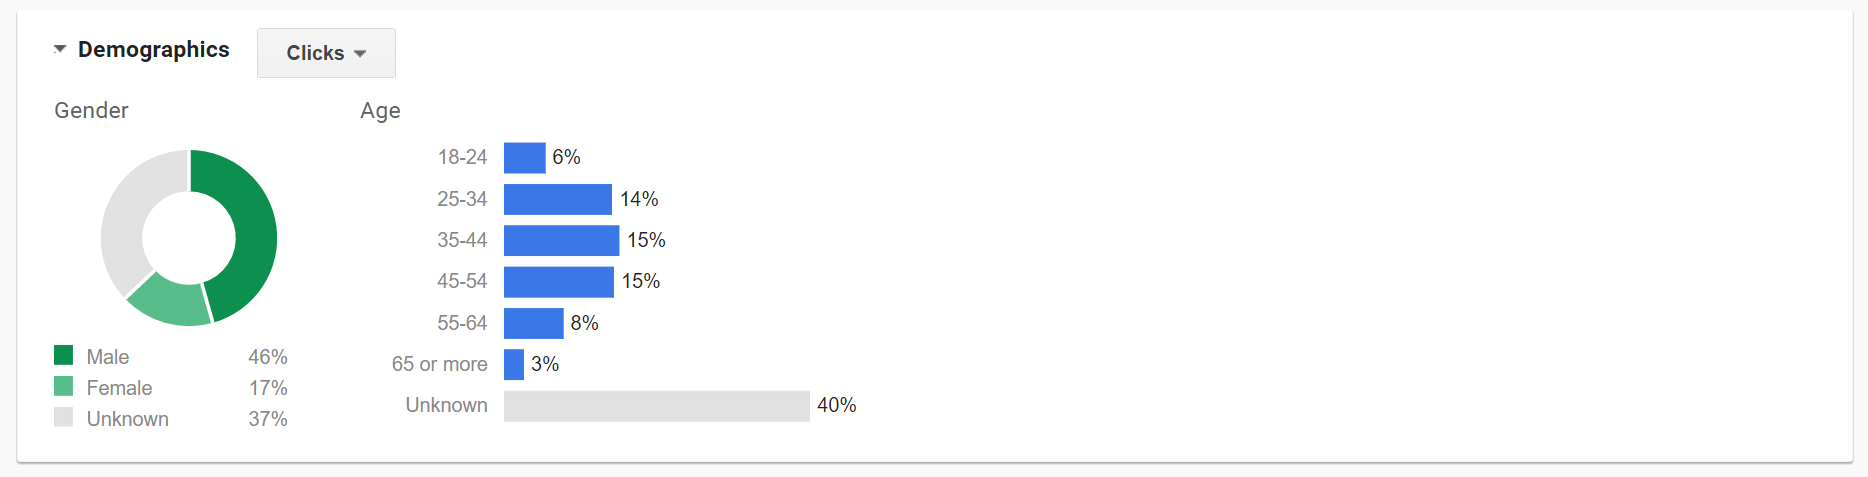
Task: Click the 65 or more age bar
Action: (x=514, y=364)
